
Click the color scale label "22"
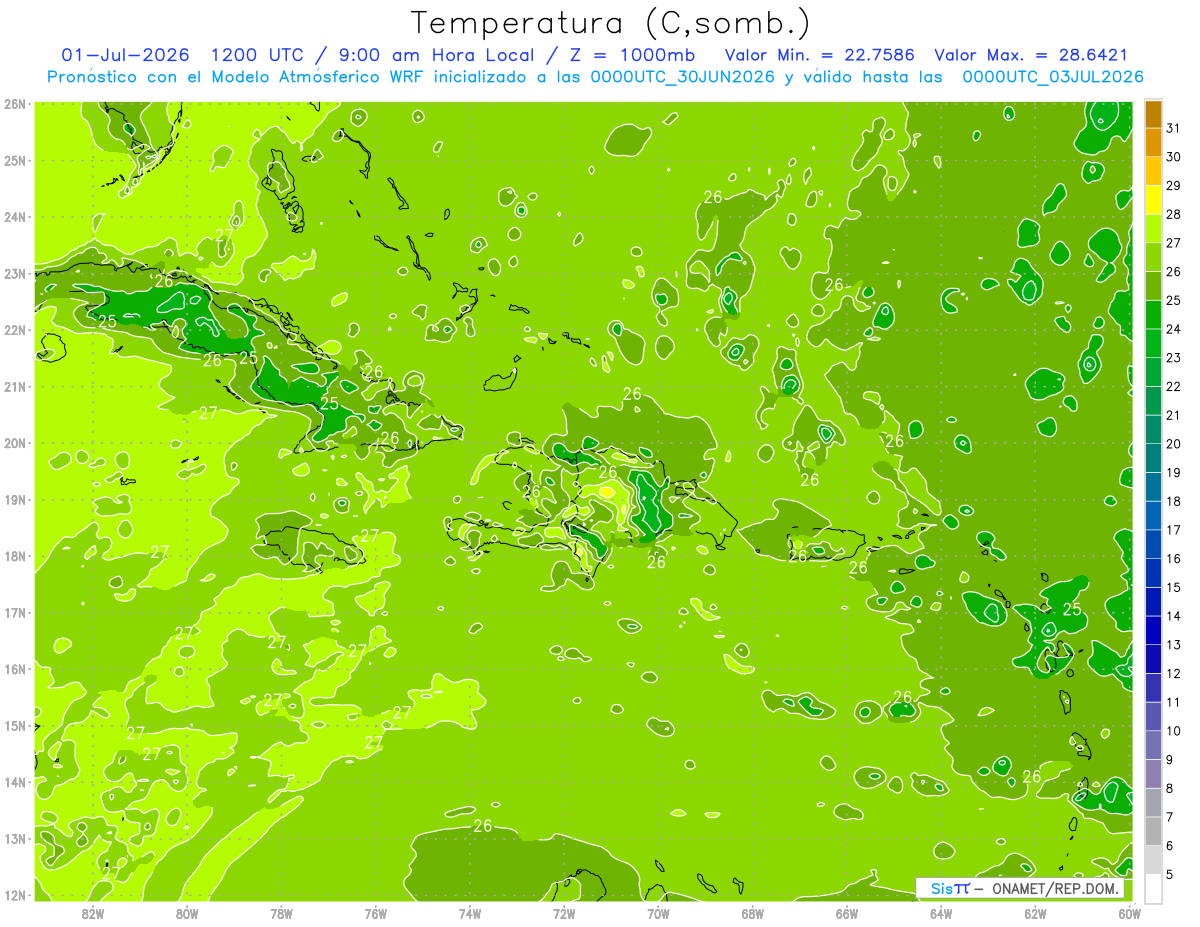(1174, 386)
